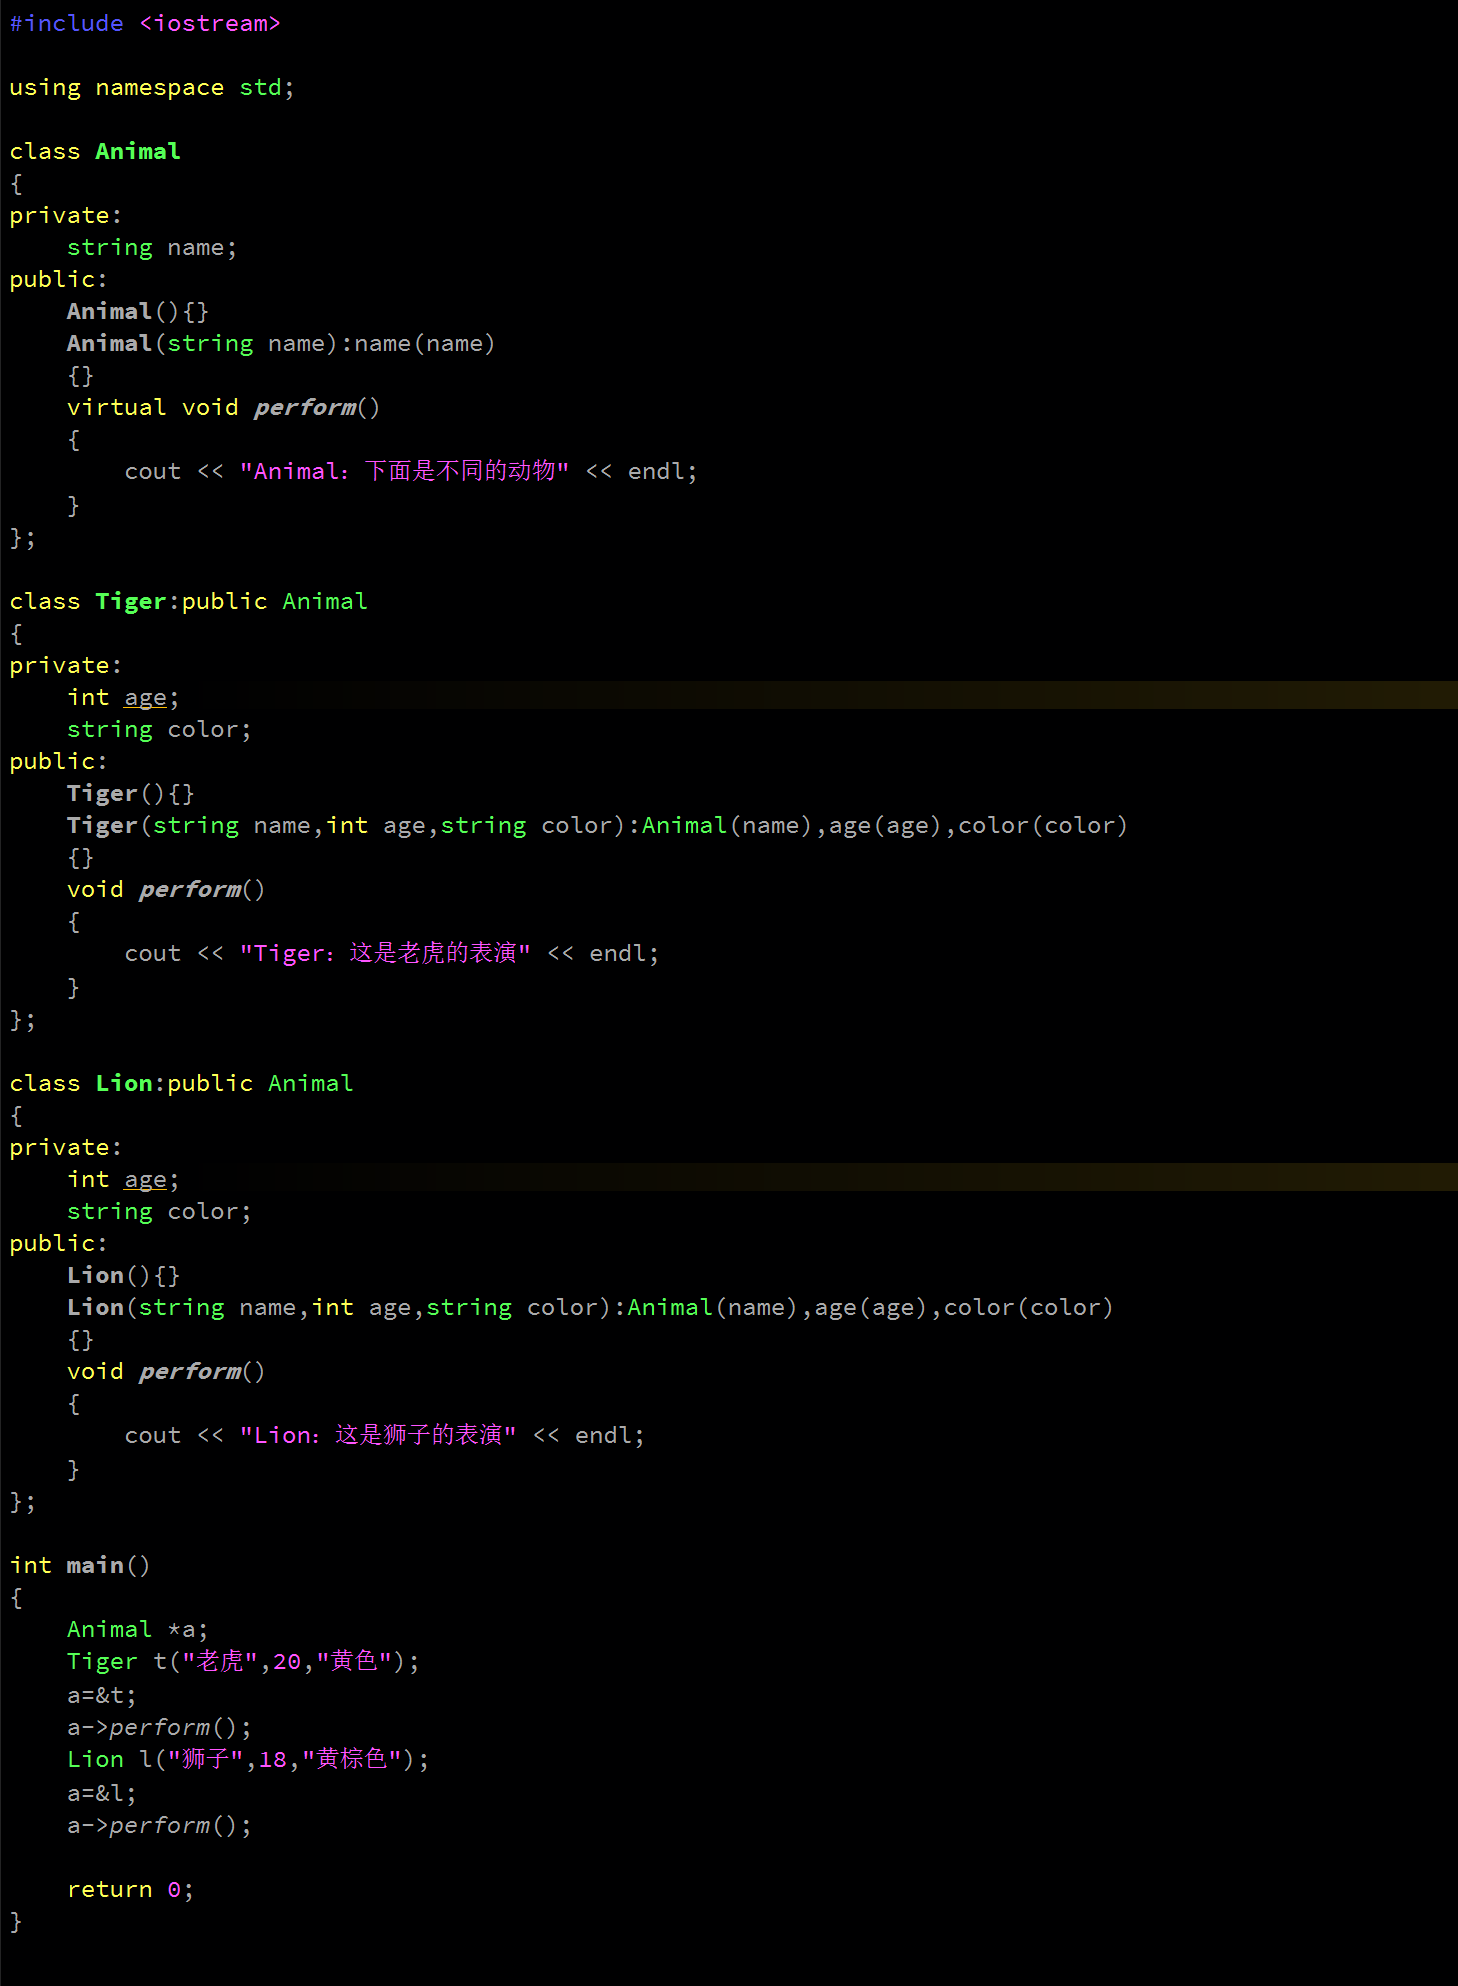Image resolution: width=1458 pixels, height=1986 pixels.
Task: Click 'string color;' inside Lion class
Action: [x=159, y=1211]
